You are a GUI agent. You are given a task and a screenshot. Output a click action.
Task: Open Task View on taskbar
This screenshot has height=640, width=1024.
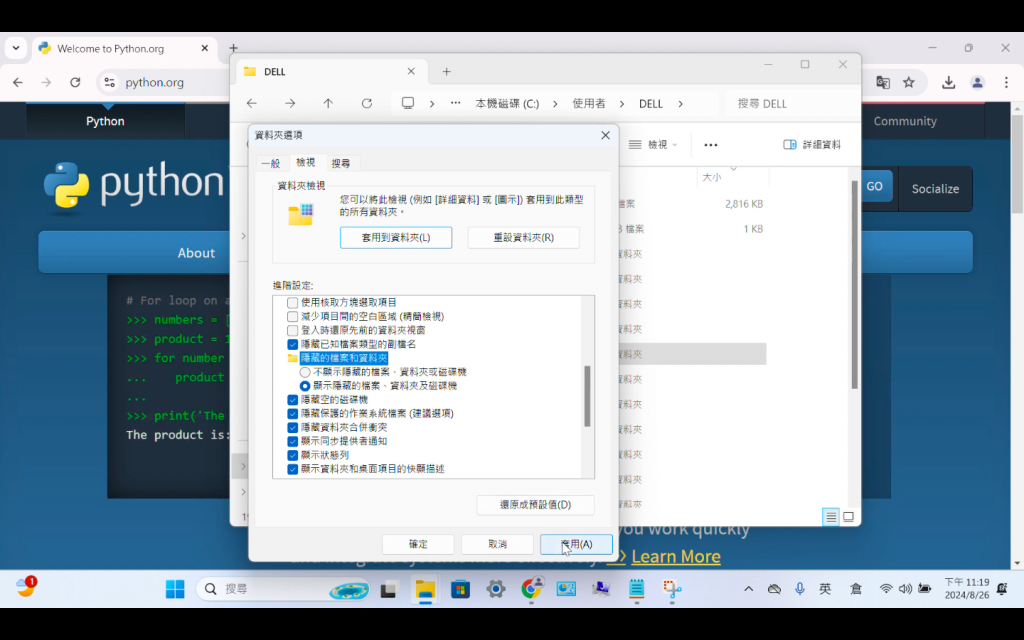(x=389, y=589)
